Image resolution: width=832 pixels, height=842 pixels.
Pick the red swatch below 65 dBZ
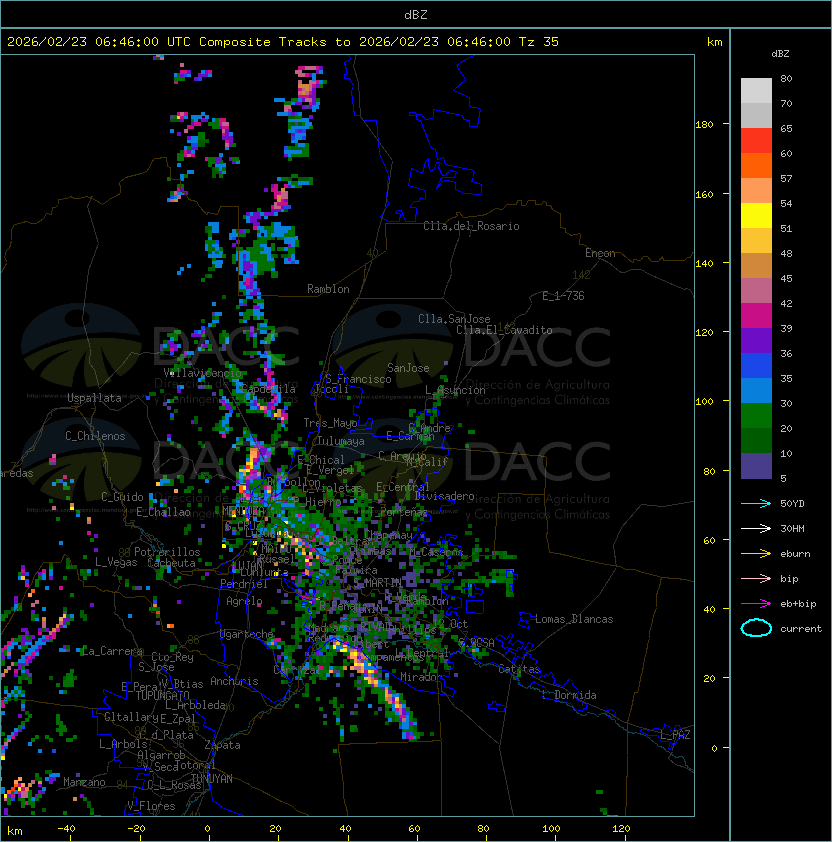tap(756, 141)
